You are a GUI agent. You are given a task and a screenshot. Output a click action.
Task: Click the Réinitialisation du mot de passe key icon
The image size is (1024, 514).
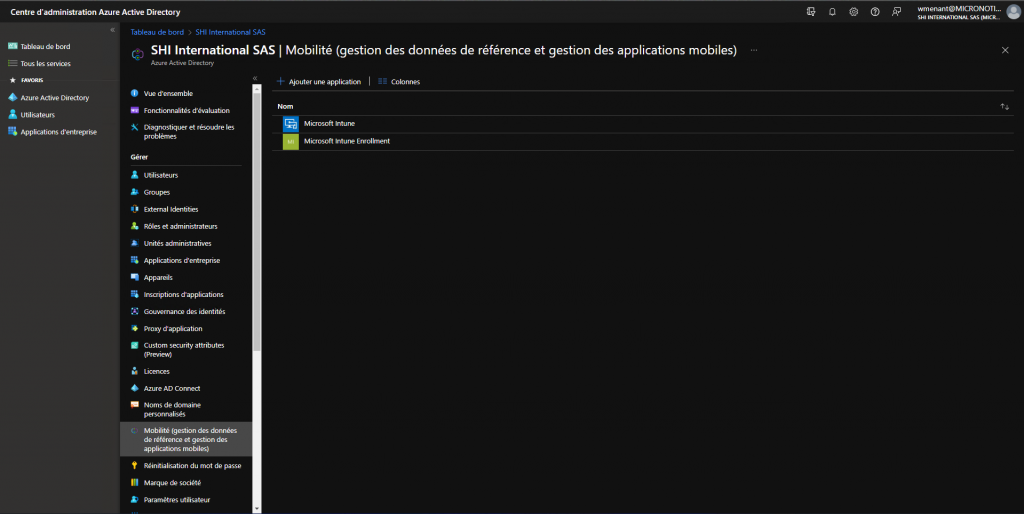point(135,466)
